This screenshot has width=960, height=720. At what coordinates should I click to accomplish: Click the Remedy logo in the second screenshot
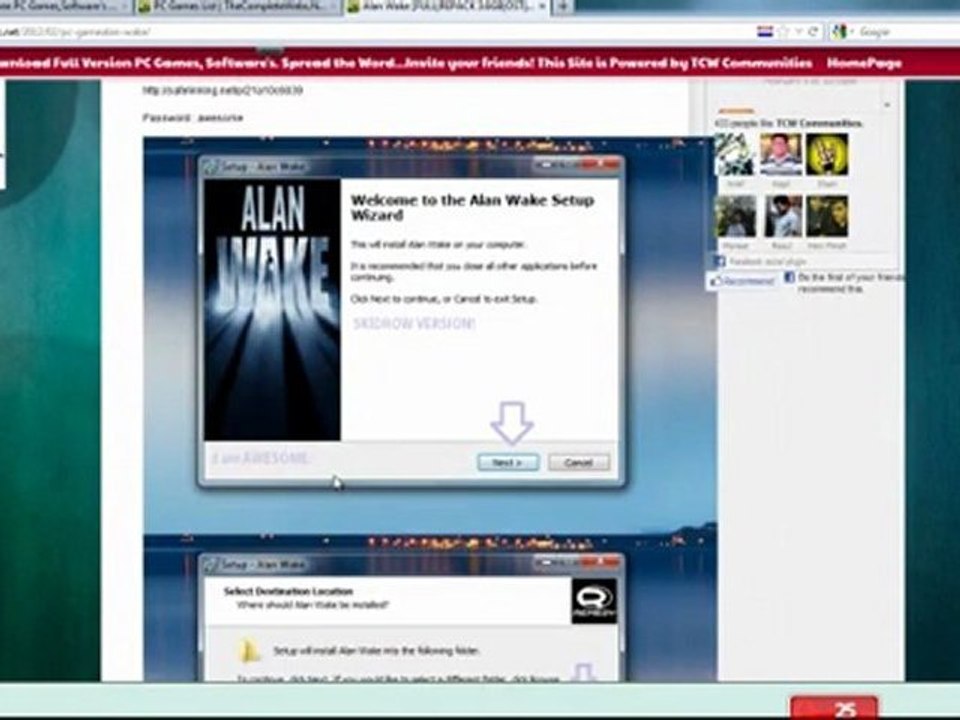point(594,601)
